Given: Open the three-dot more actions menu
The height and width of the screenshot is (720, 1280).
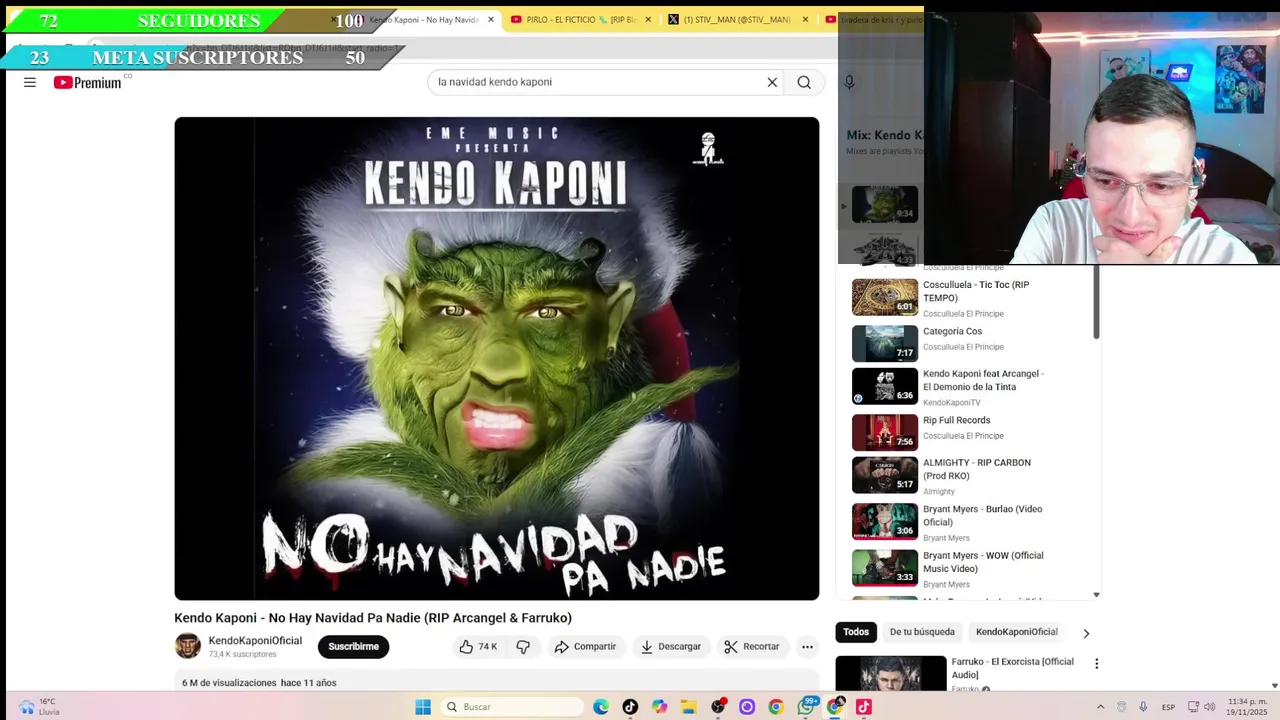Looking at the screenshot, I should pos(807,647).
